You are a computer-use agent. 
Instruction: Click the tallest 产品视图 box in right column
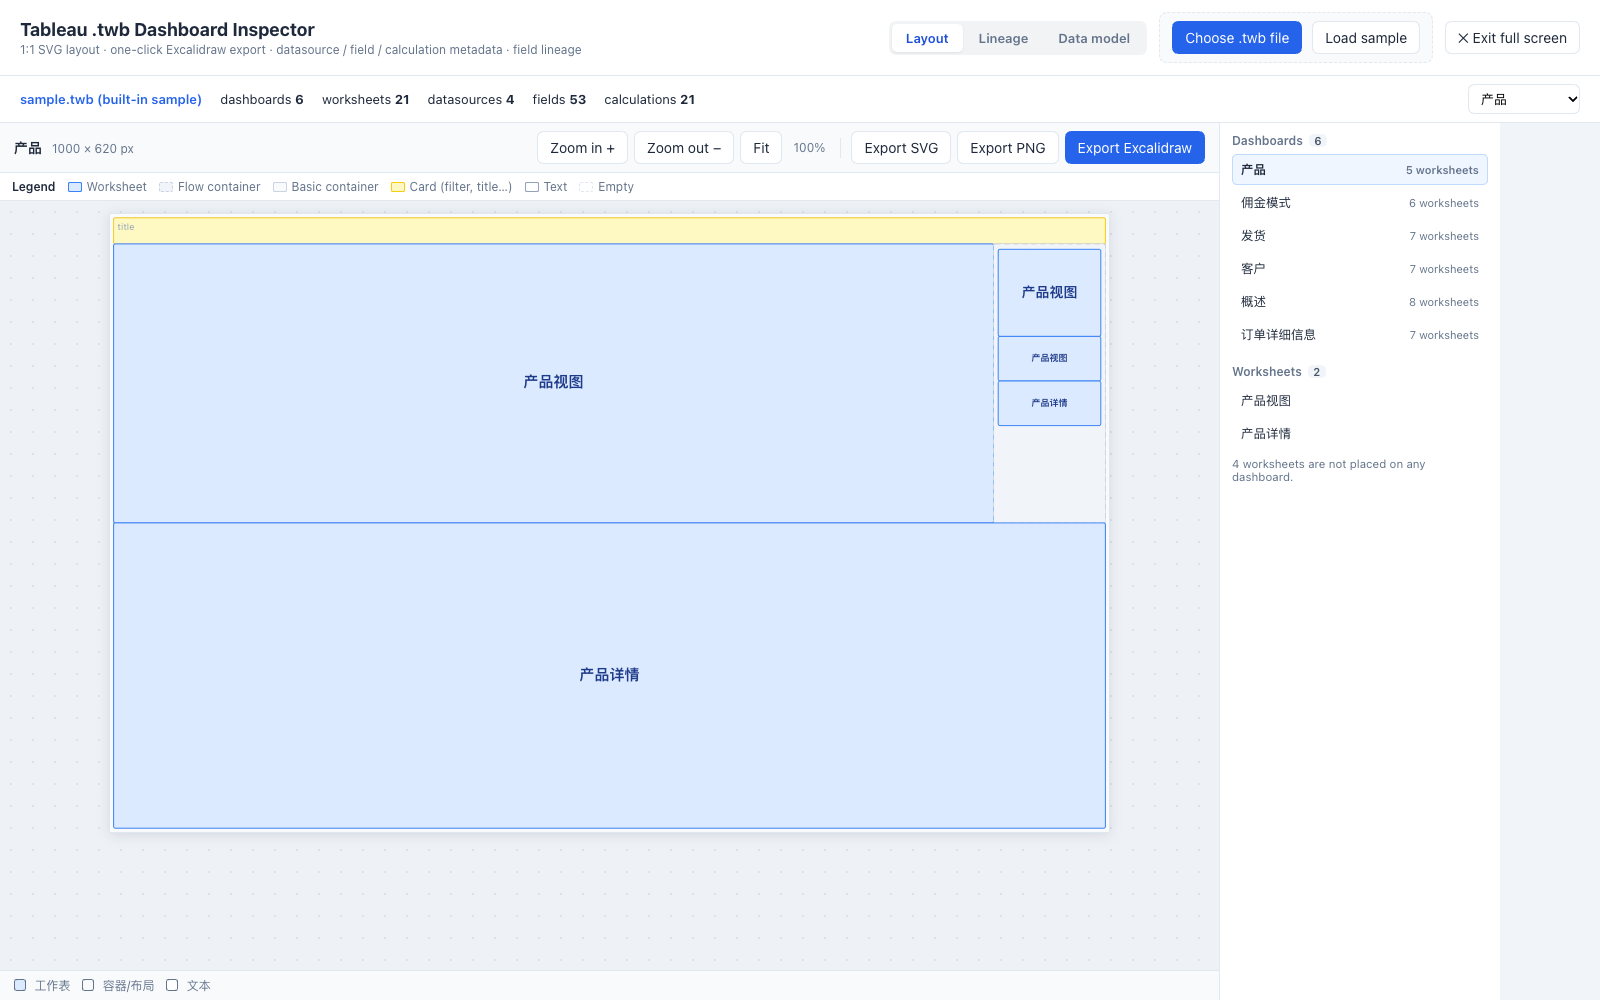coord(1049,292)
